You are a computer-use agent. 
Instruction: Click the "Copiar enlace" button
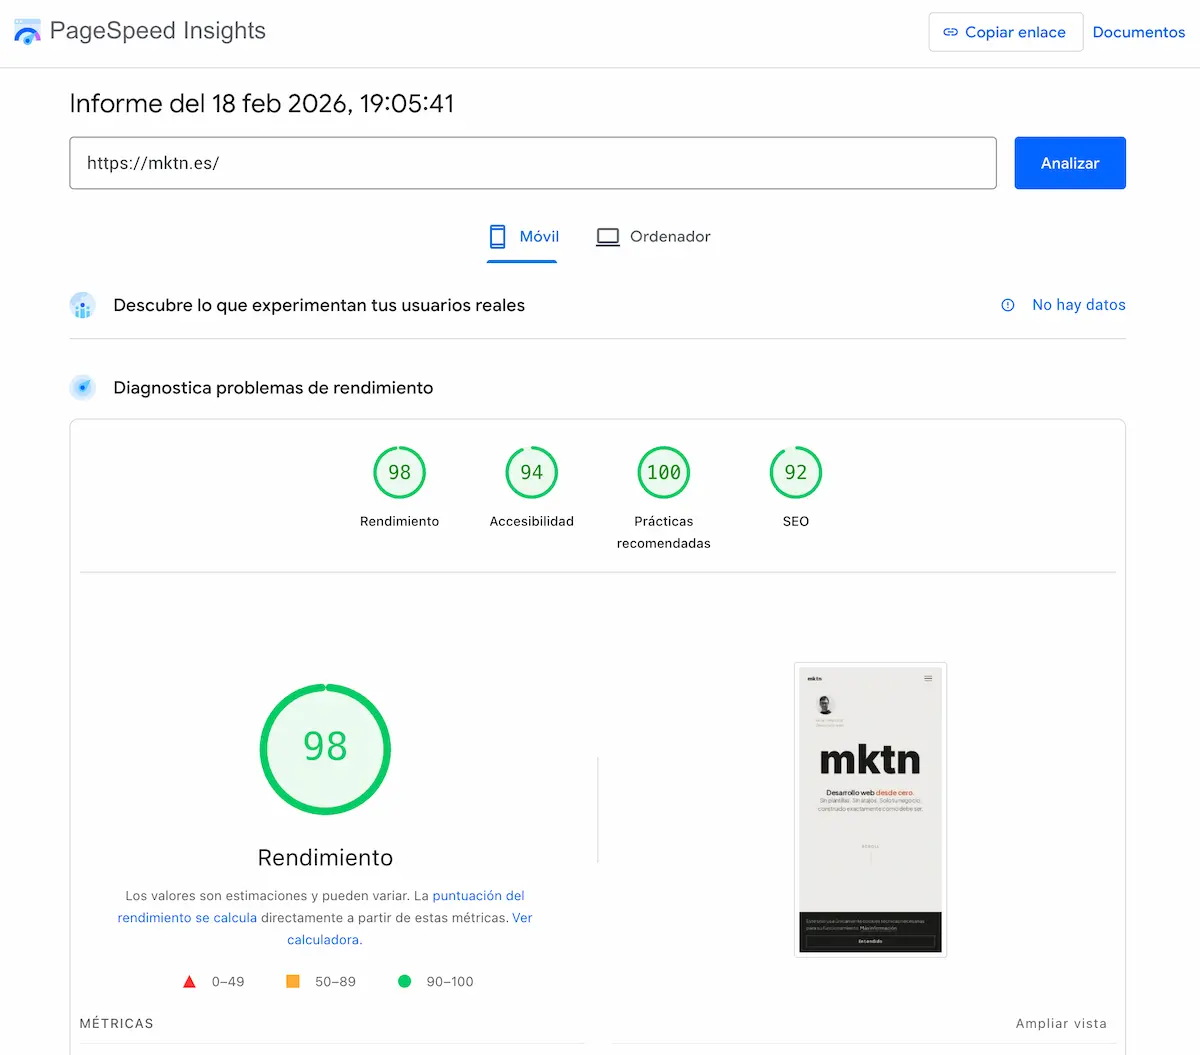1005,31
